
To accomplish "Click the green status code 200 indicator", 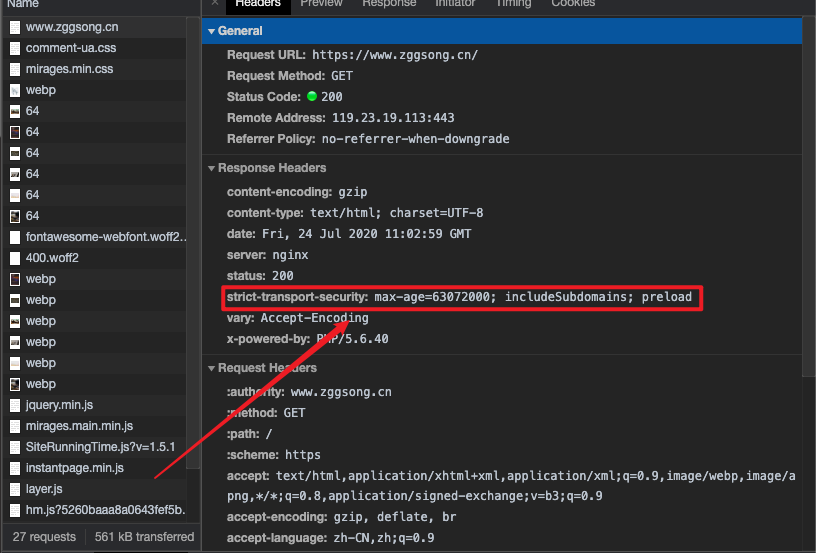I will click(x=311, y=97).
